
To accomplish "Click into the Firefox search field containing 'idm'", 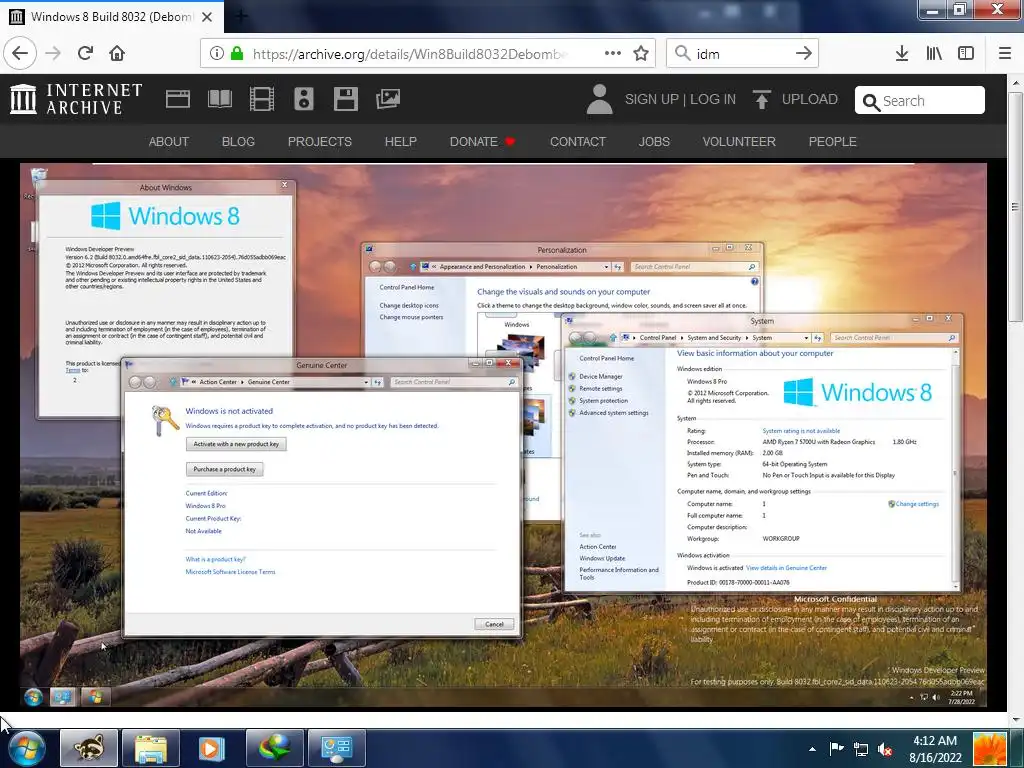I will point(743,54).
